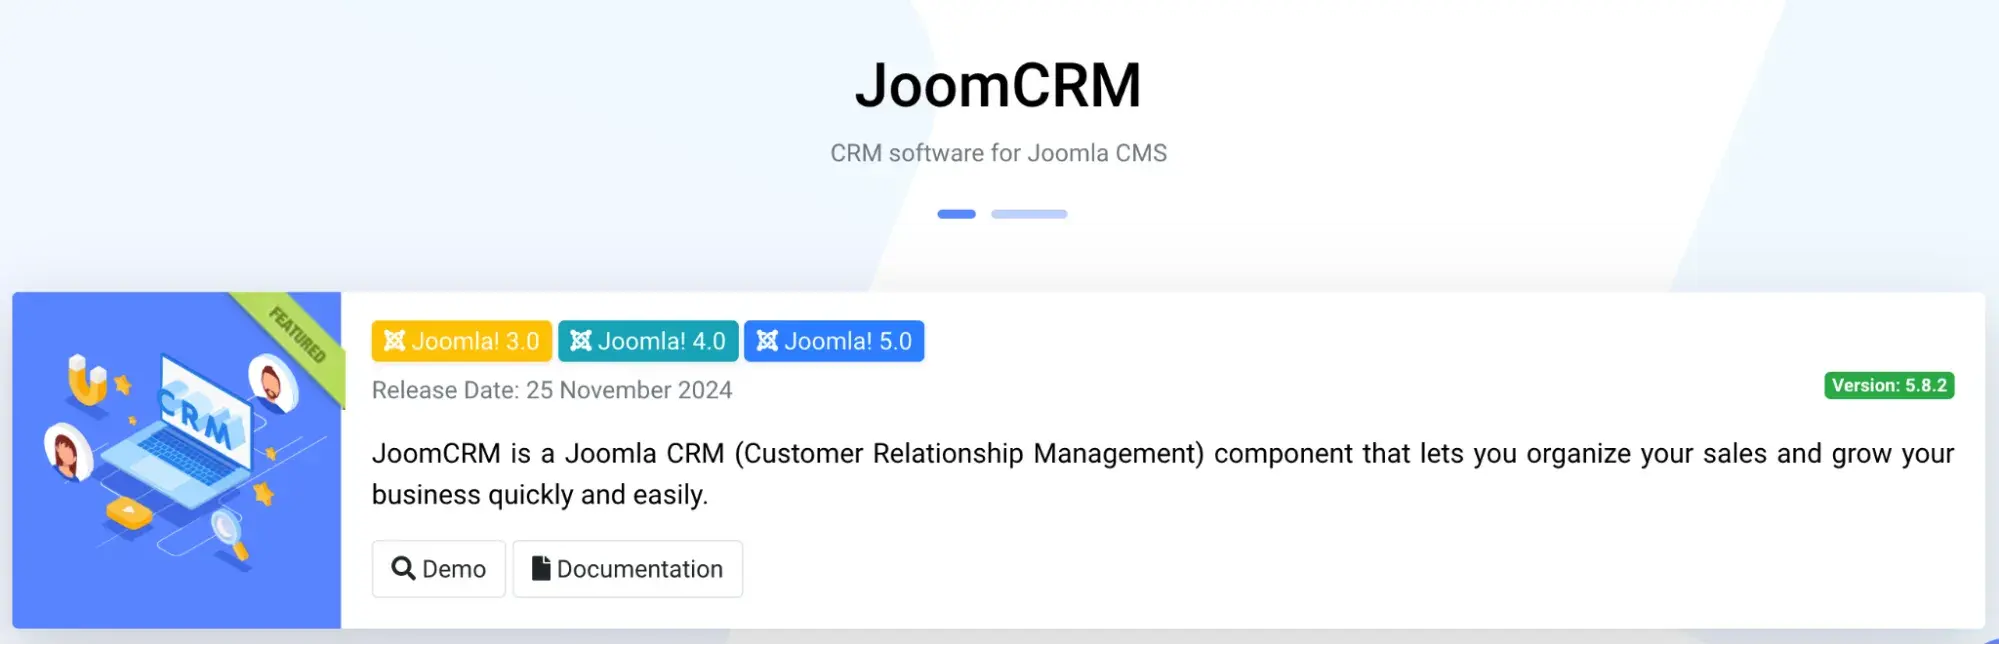Select the blue Joomla! 5.0 tag
Viewport: 1999px width, 645px height.
tap(834, 341)
